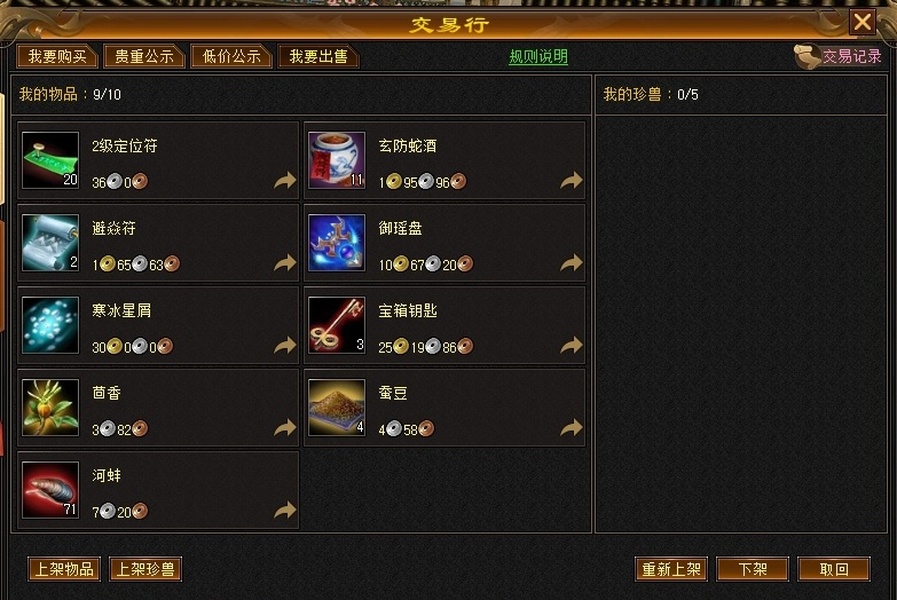Select the 避焱符 scroll icon

50,243
